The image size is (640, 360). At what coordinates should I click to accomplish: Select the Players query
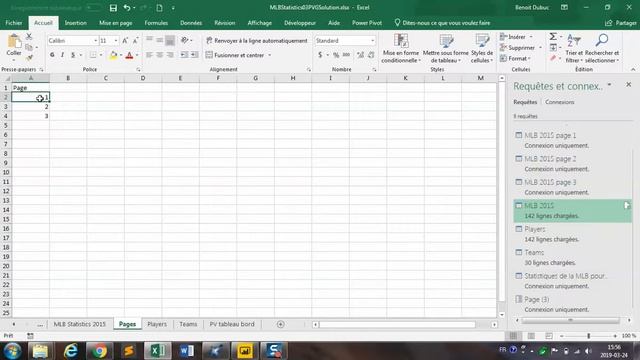pyautogui.click(x=572, y=234)
